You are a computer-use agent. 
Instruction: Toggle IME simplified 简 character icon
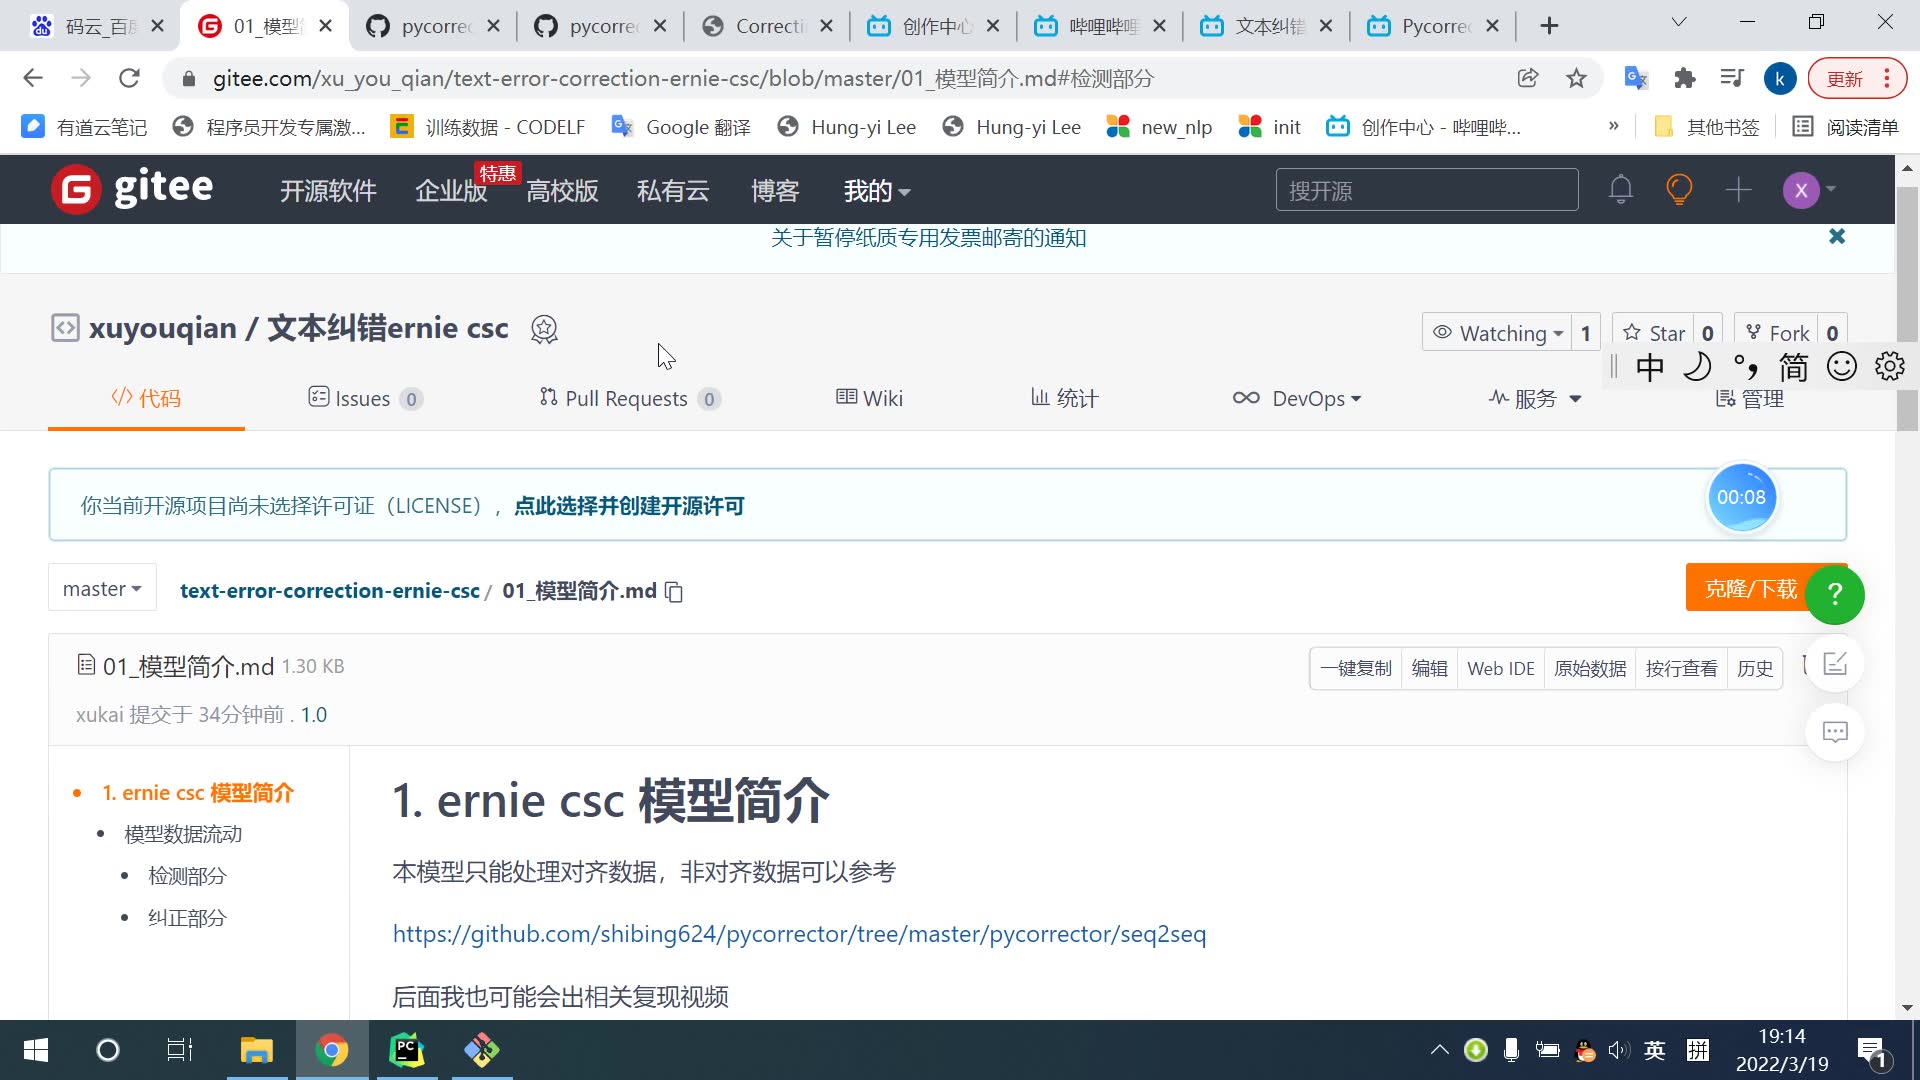click(1794, 367)
